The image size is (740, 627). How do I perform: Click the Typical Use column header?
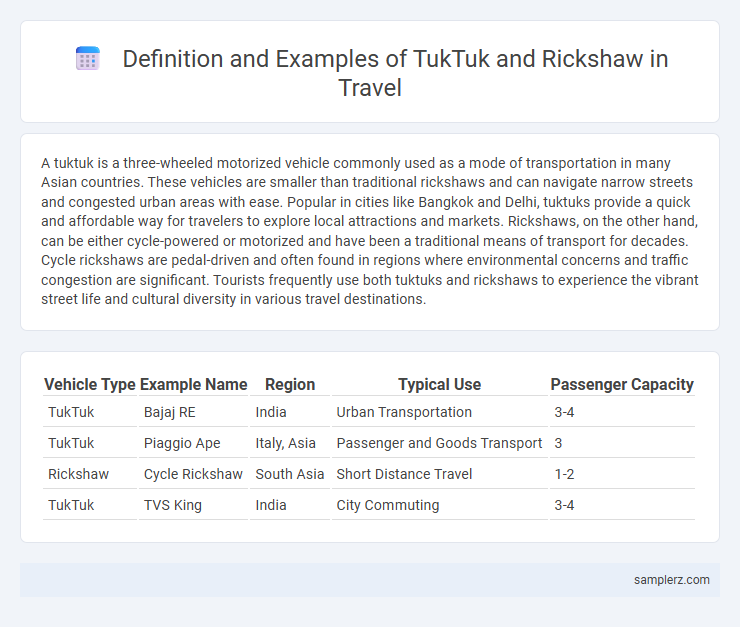[x=439, y=385]
